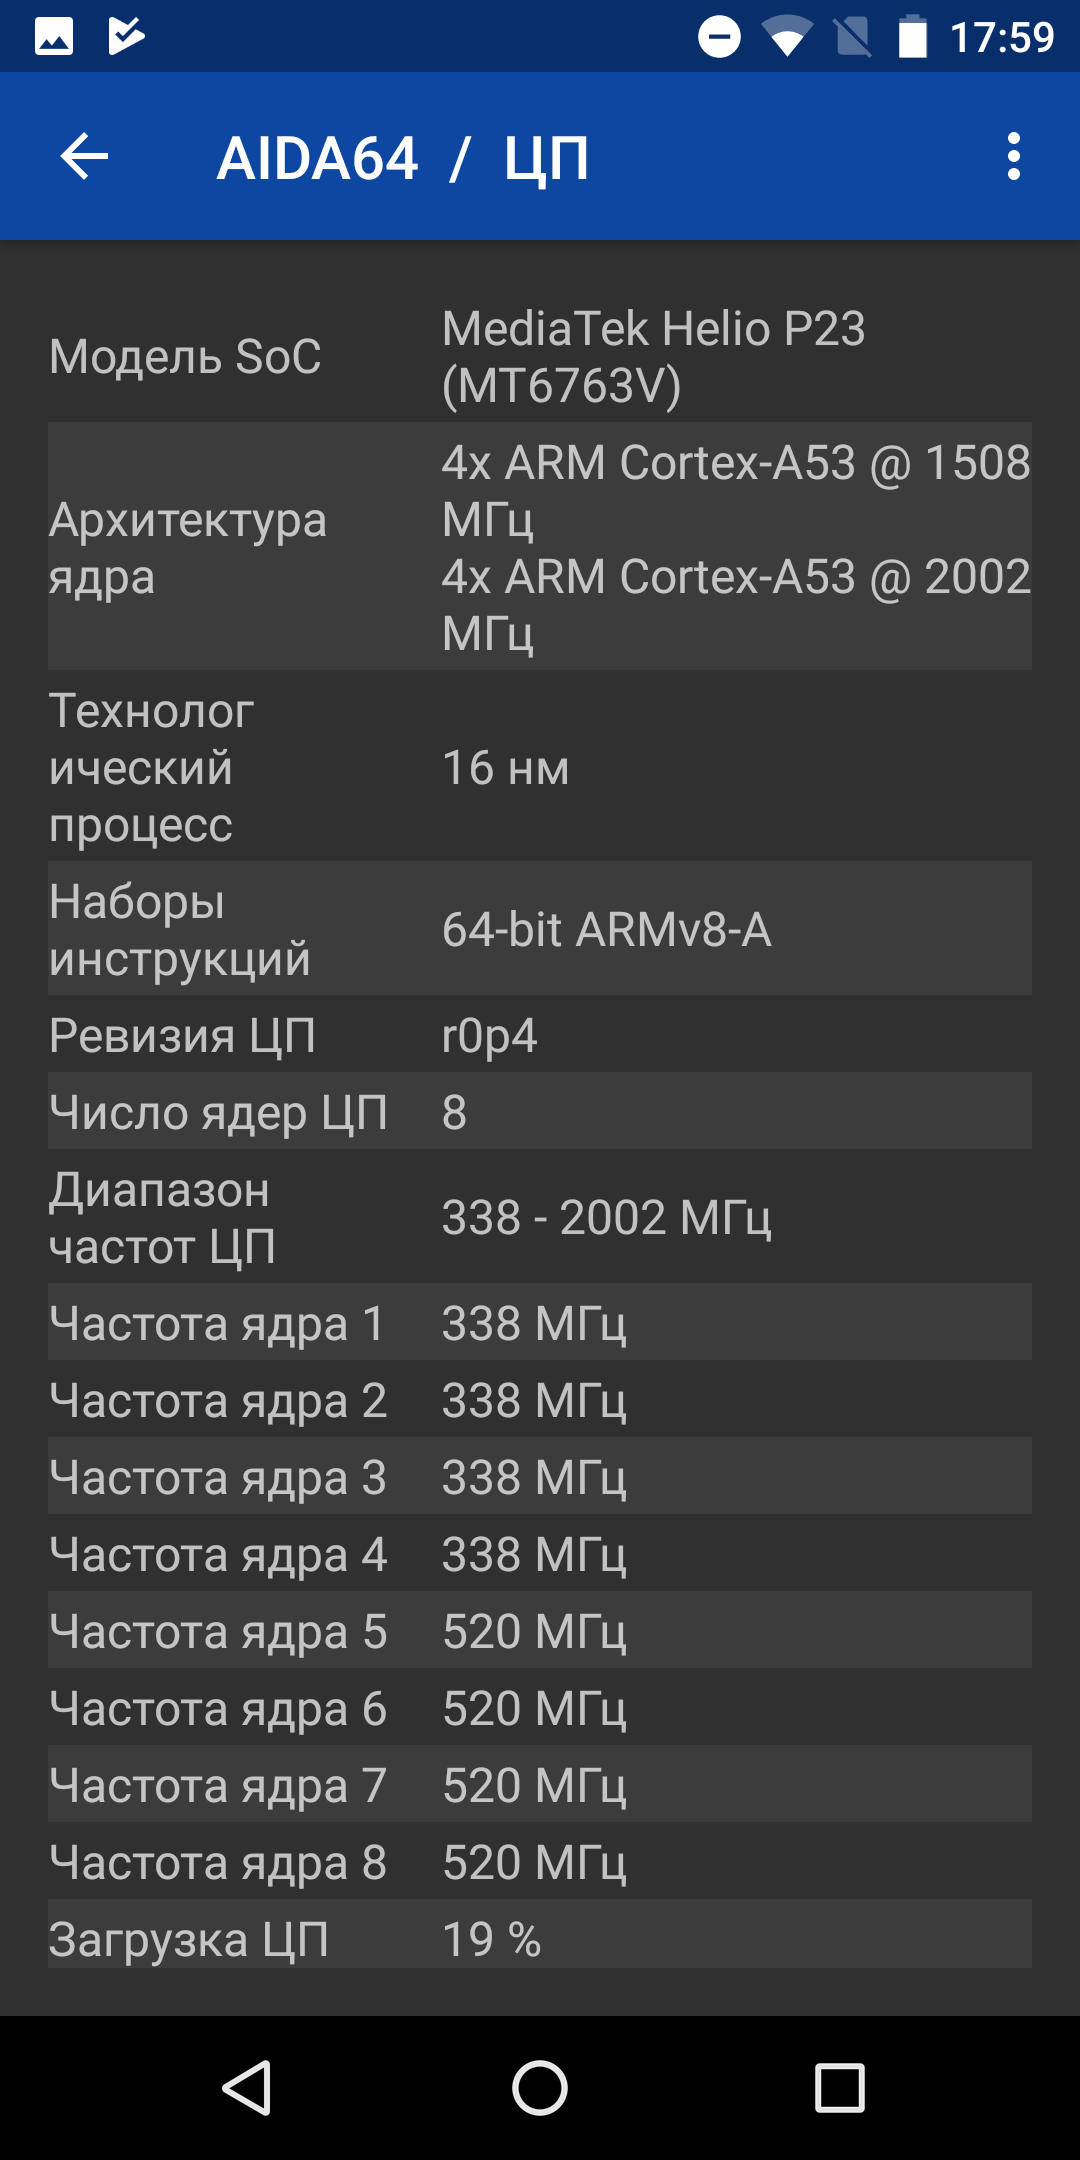1080x2160 pixels.
Task: Select the Число ядер ЦП row
Action: click(540, 1111)
